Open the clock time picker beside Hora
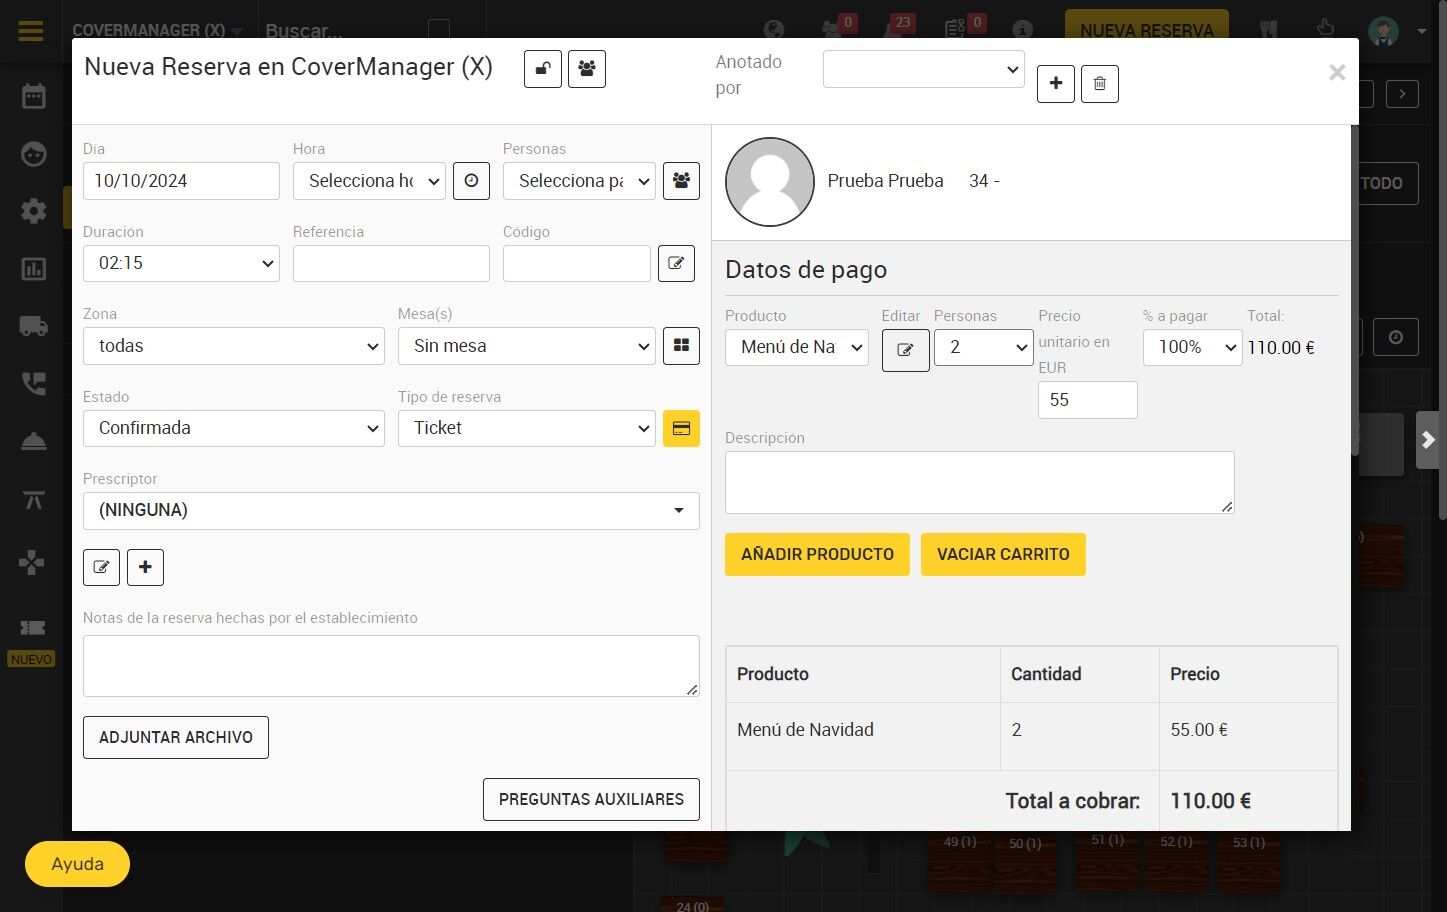This screenshot has height=912, width=1447. pos(471,181)
